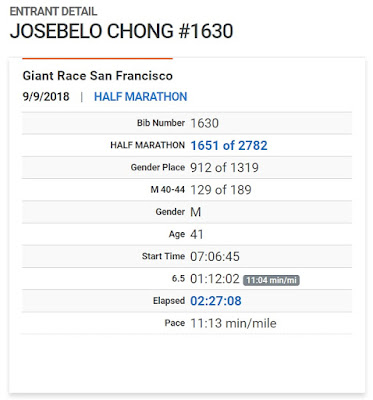Screen dimensions: 373x400
Task: Select the Gender Place 912 of 1319 value
Action: (x=224, y=167)
